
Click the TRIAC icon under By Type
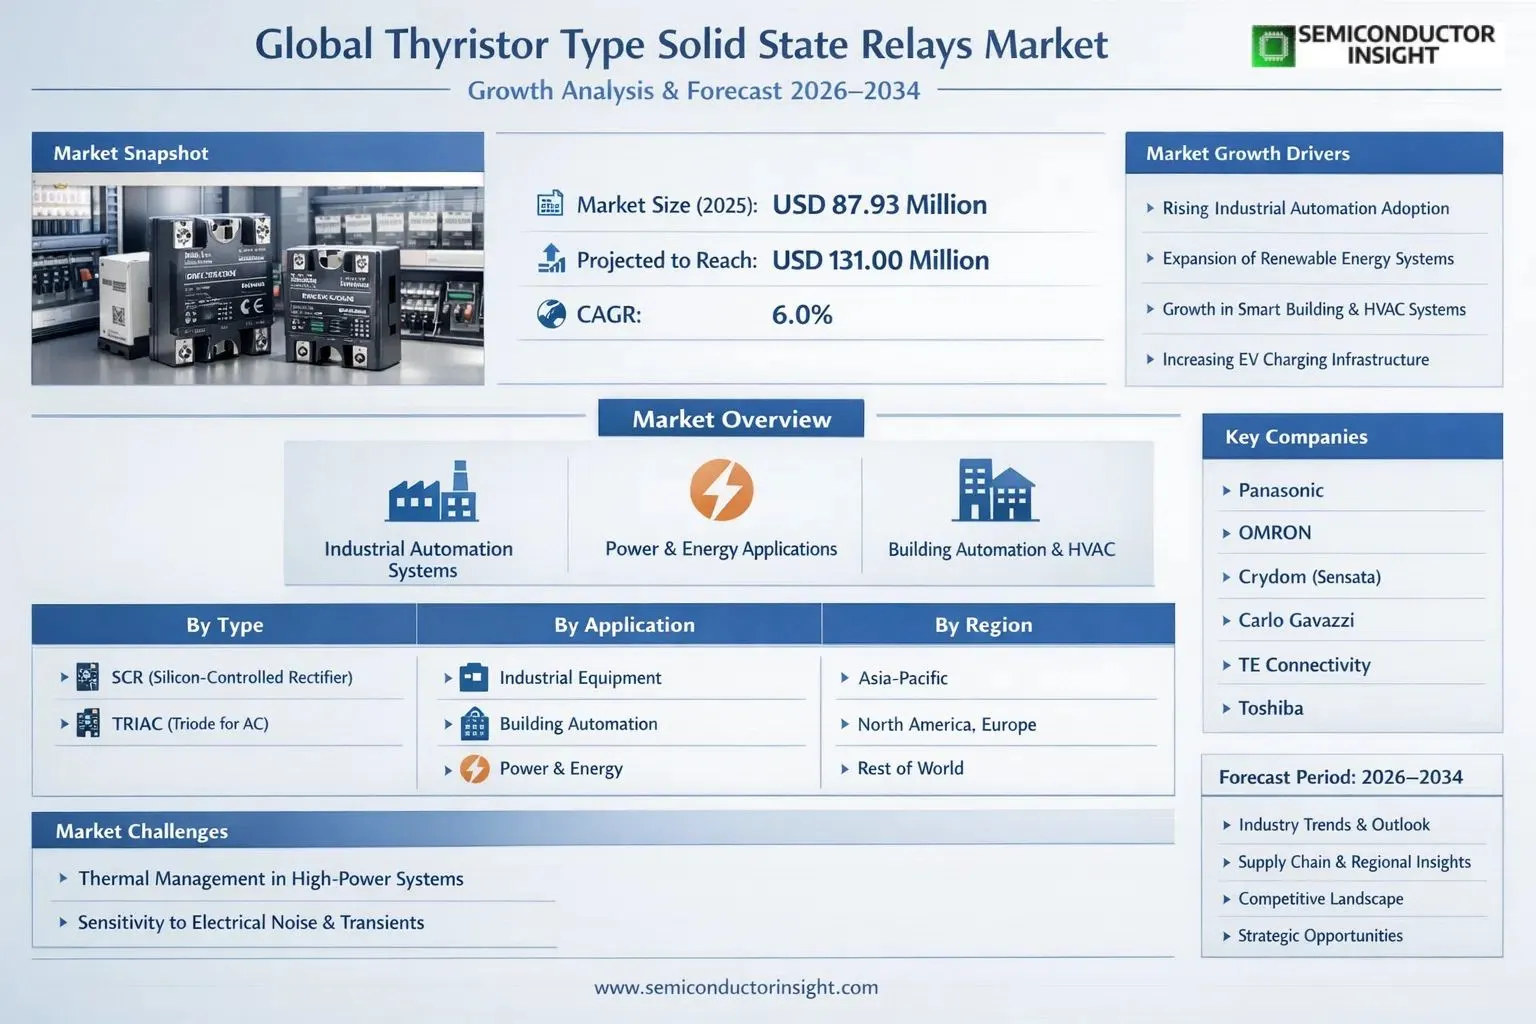(88, 723)
